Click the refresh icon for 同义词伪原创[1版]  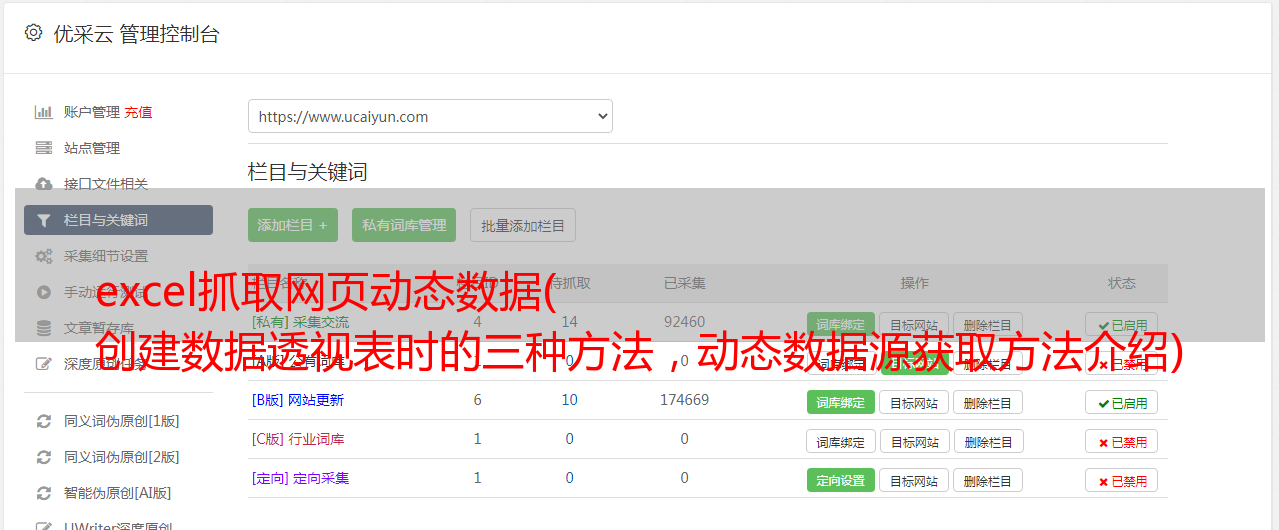pos(43,421)
